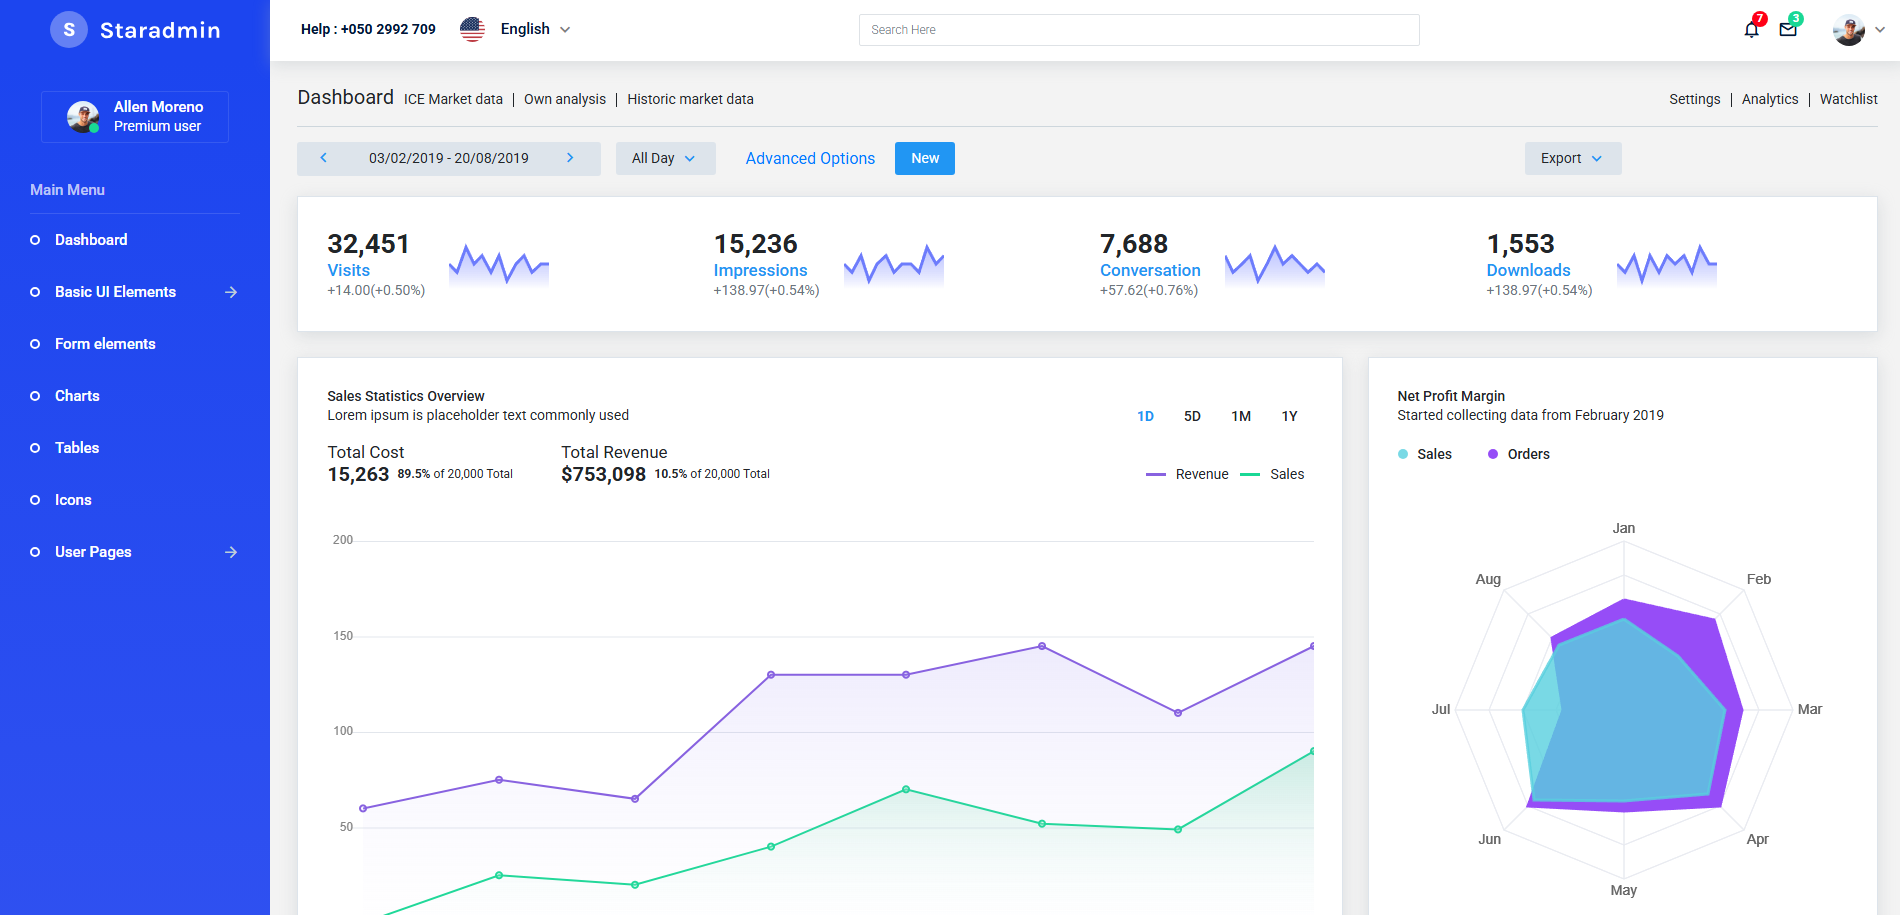1900x915 pixels.
Task: Click the Icons menu bullet icon
Action: click(35, 500)
